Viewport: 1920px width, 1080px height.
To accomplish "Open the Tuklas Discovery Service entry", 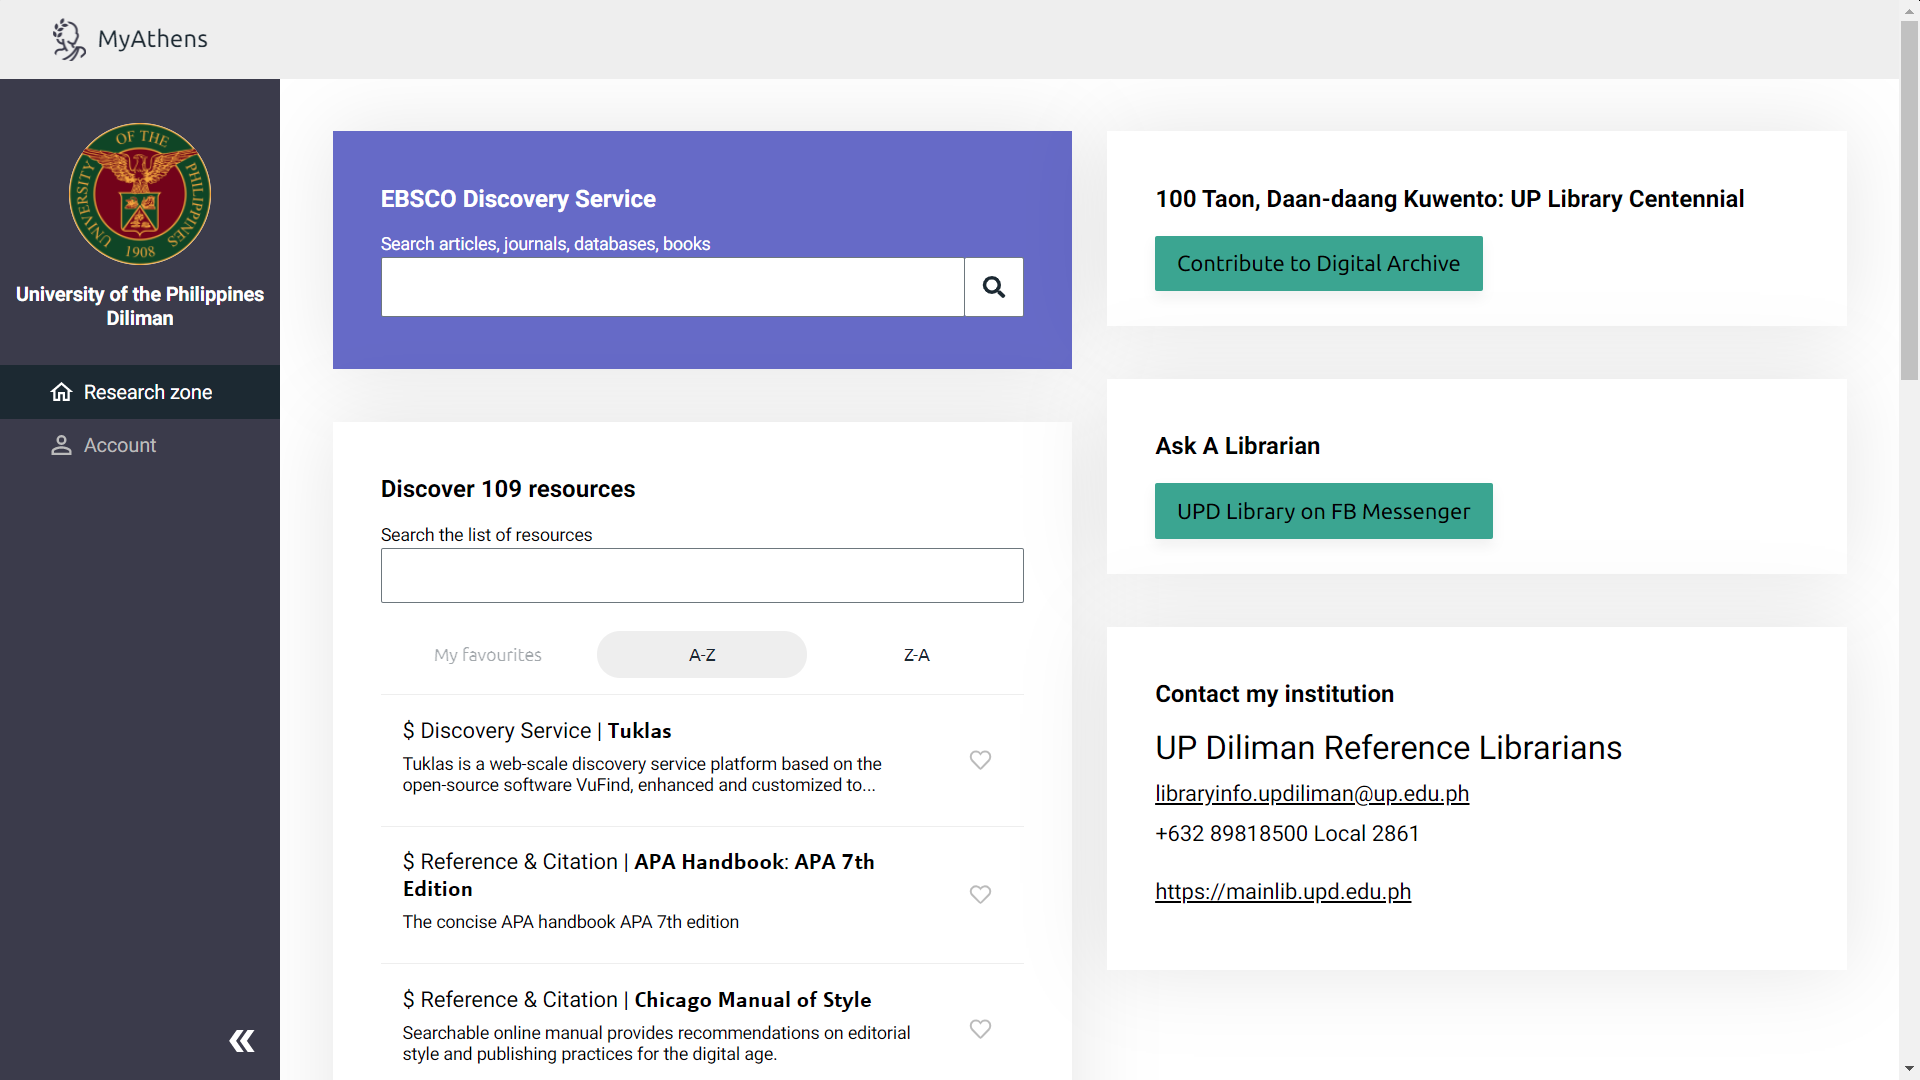I will click(x=537, y=730).
